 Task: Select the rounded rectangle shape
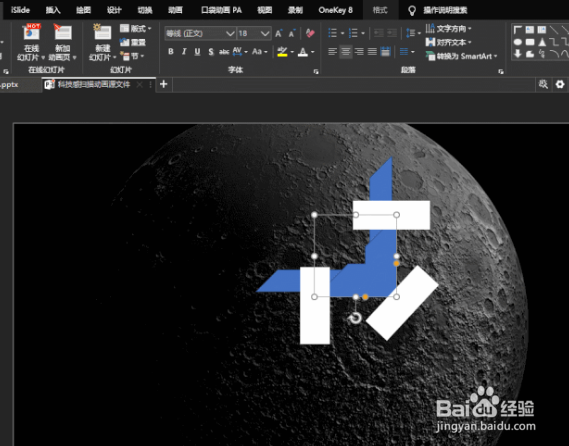click(x=530, y=42)
